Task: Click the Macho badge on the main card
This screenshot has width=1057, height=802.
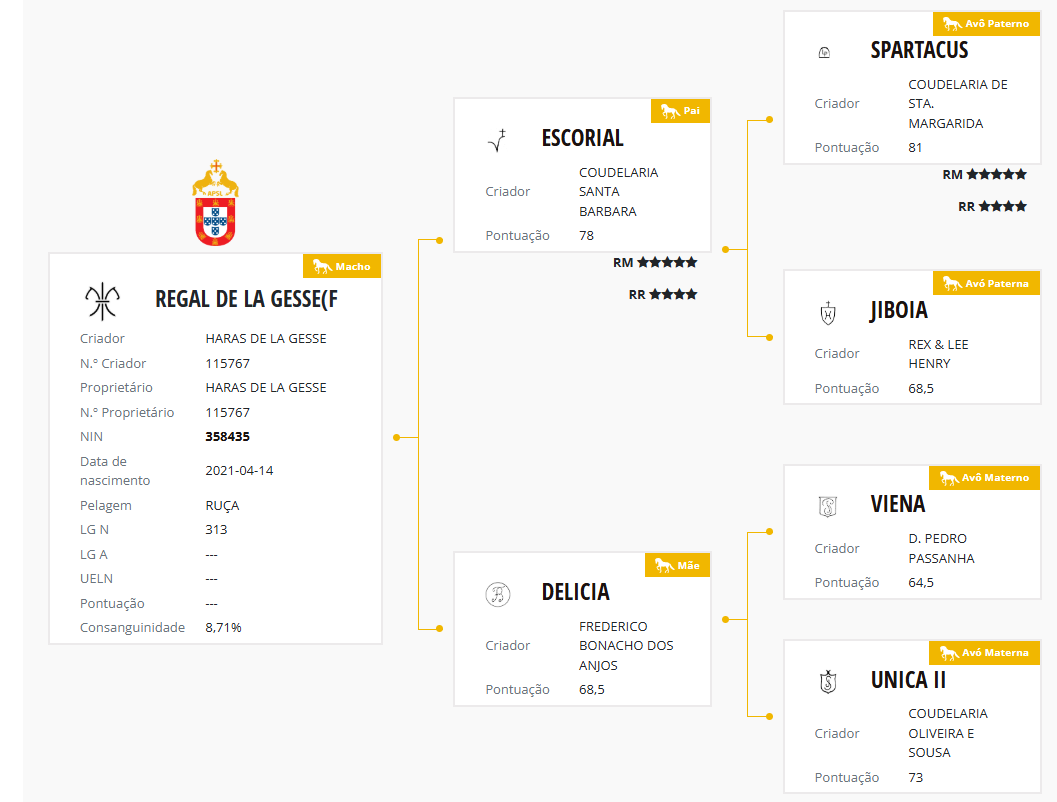Action: pyautogui.click(x=342, y=266)
